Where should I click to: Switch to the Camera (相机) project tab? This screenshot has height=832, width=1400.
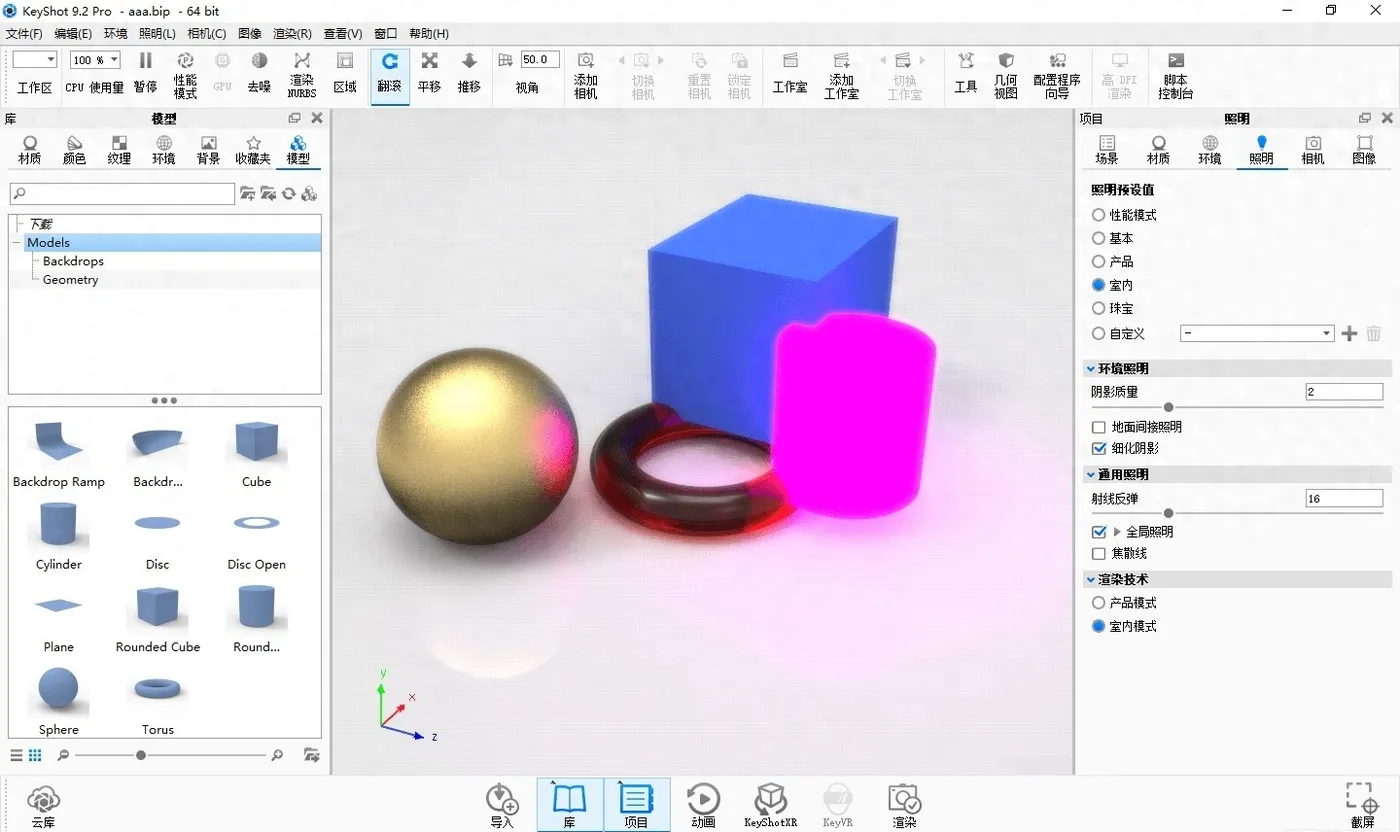point(1313,150)
